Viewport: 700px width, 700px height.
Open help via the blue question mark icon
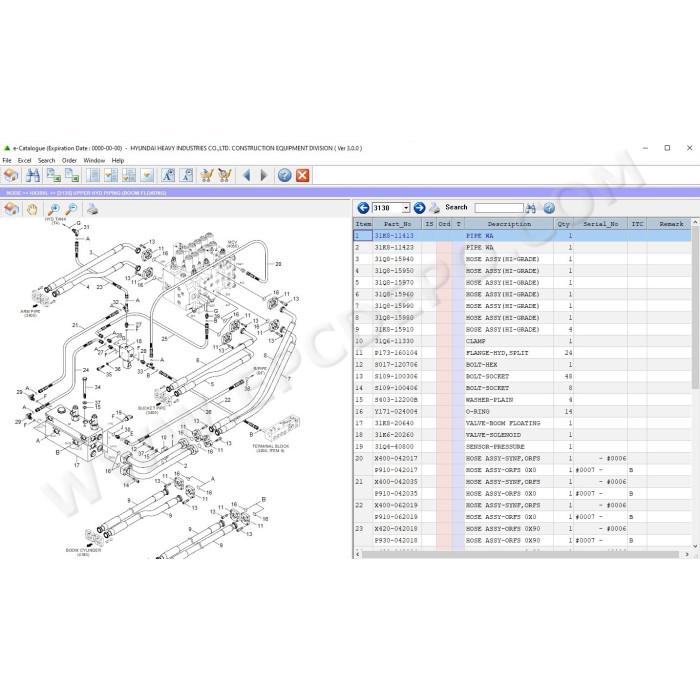(284, 175)
